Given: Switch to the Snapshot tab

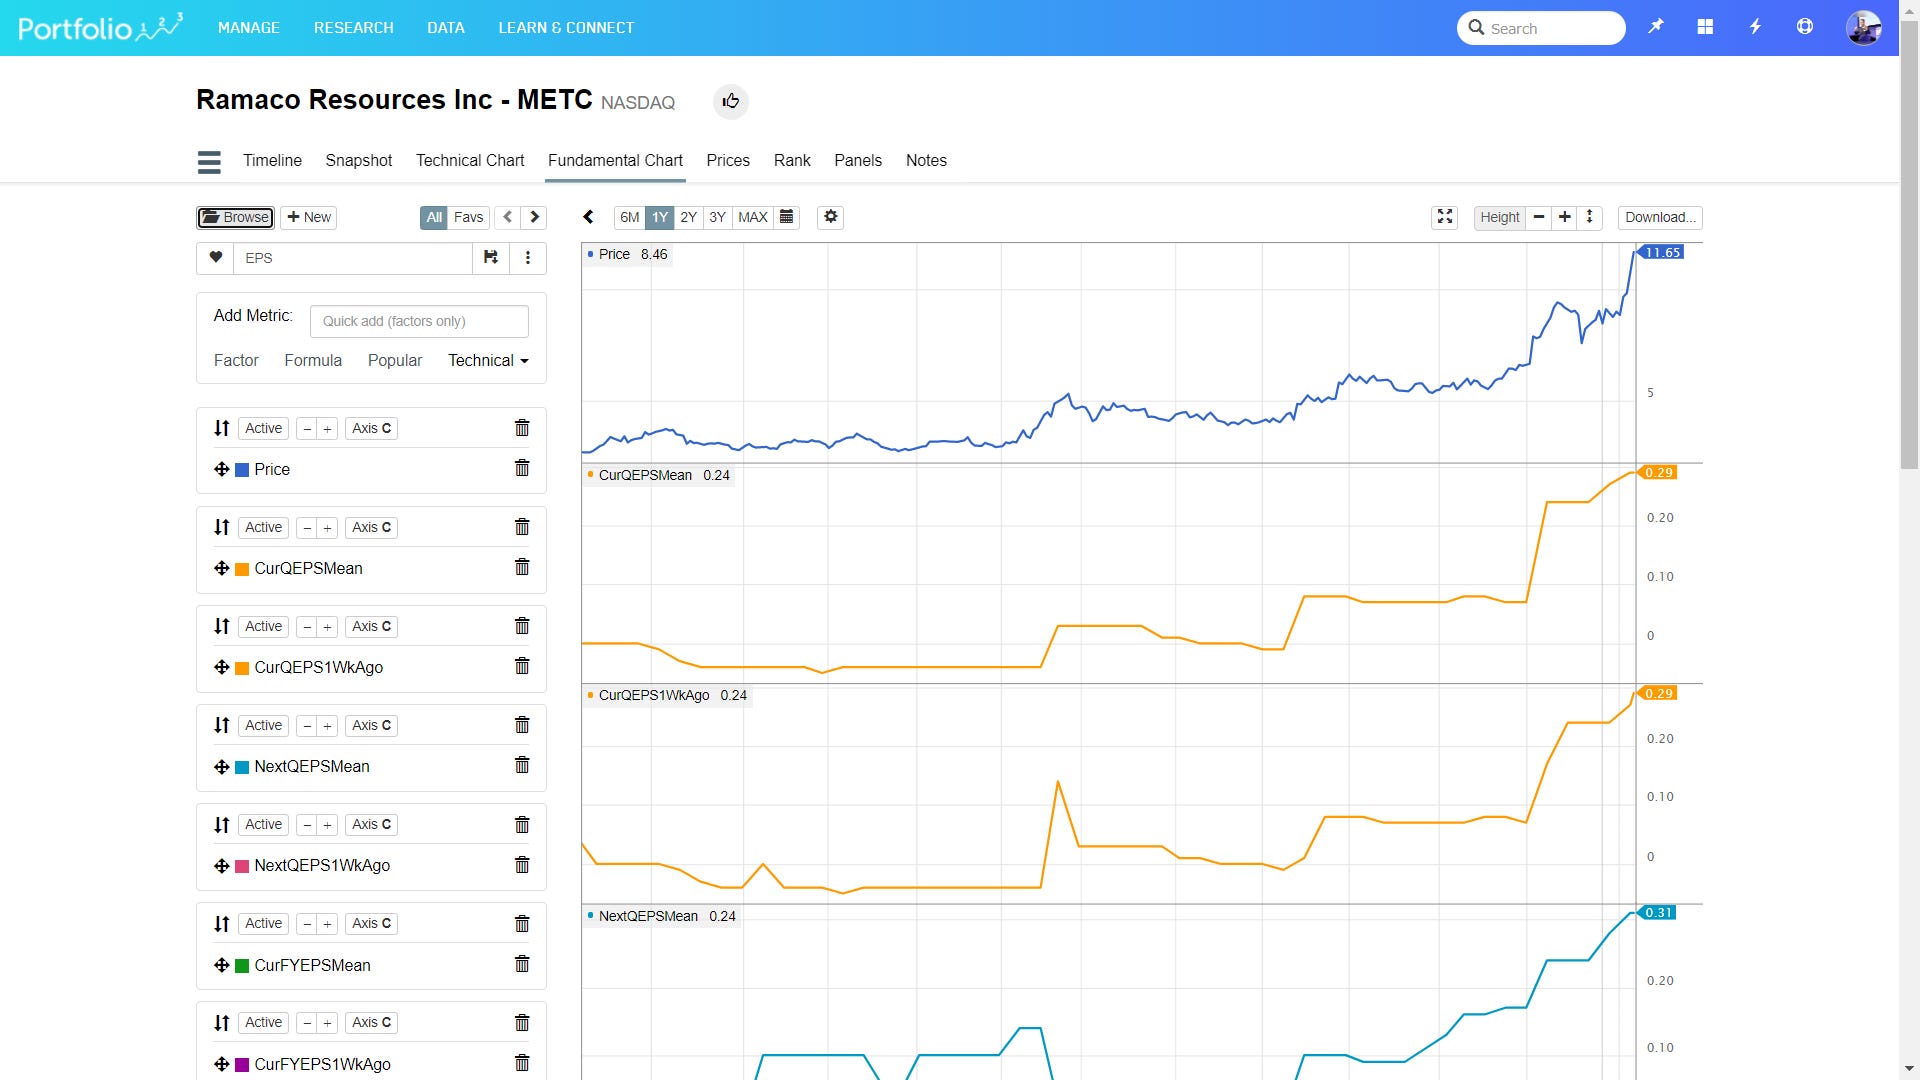Looking at the screenshot, I should pos(358,160).
